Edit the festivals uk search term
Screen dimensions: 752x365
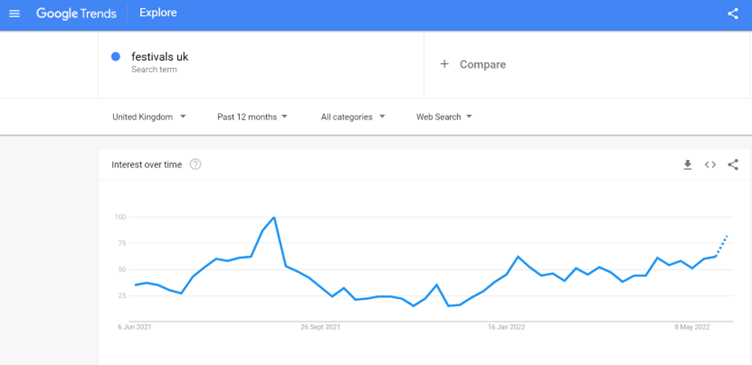[x=160, y=57]
